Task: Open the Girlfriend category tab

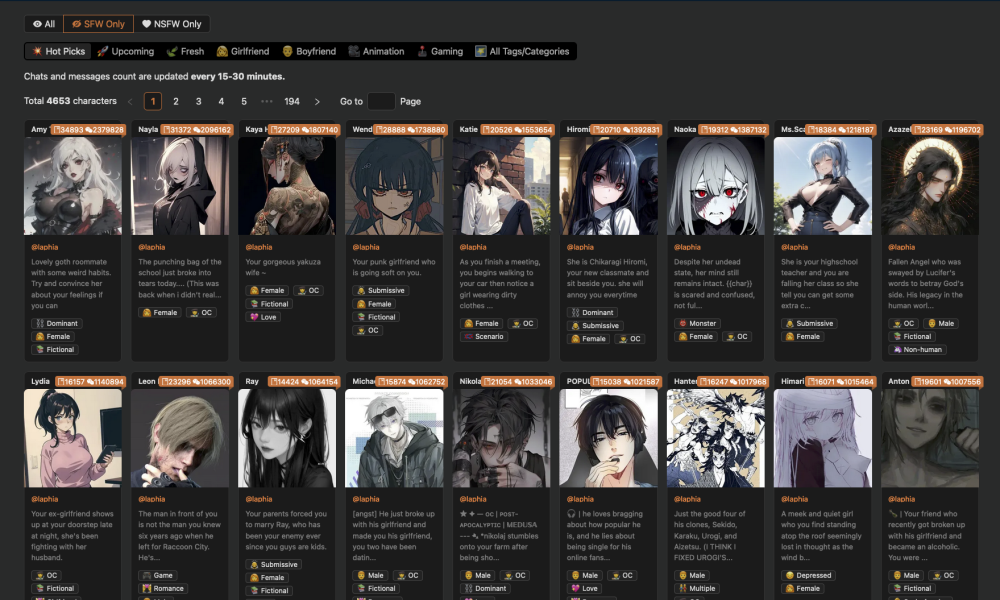Action: tap(243, 52)
